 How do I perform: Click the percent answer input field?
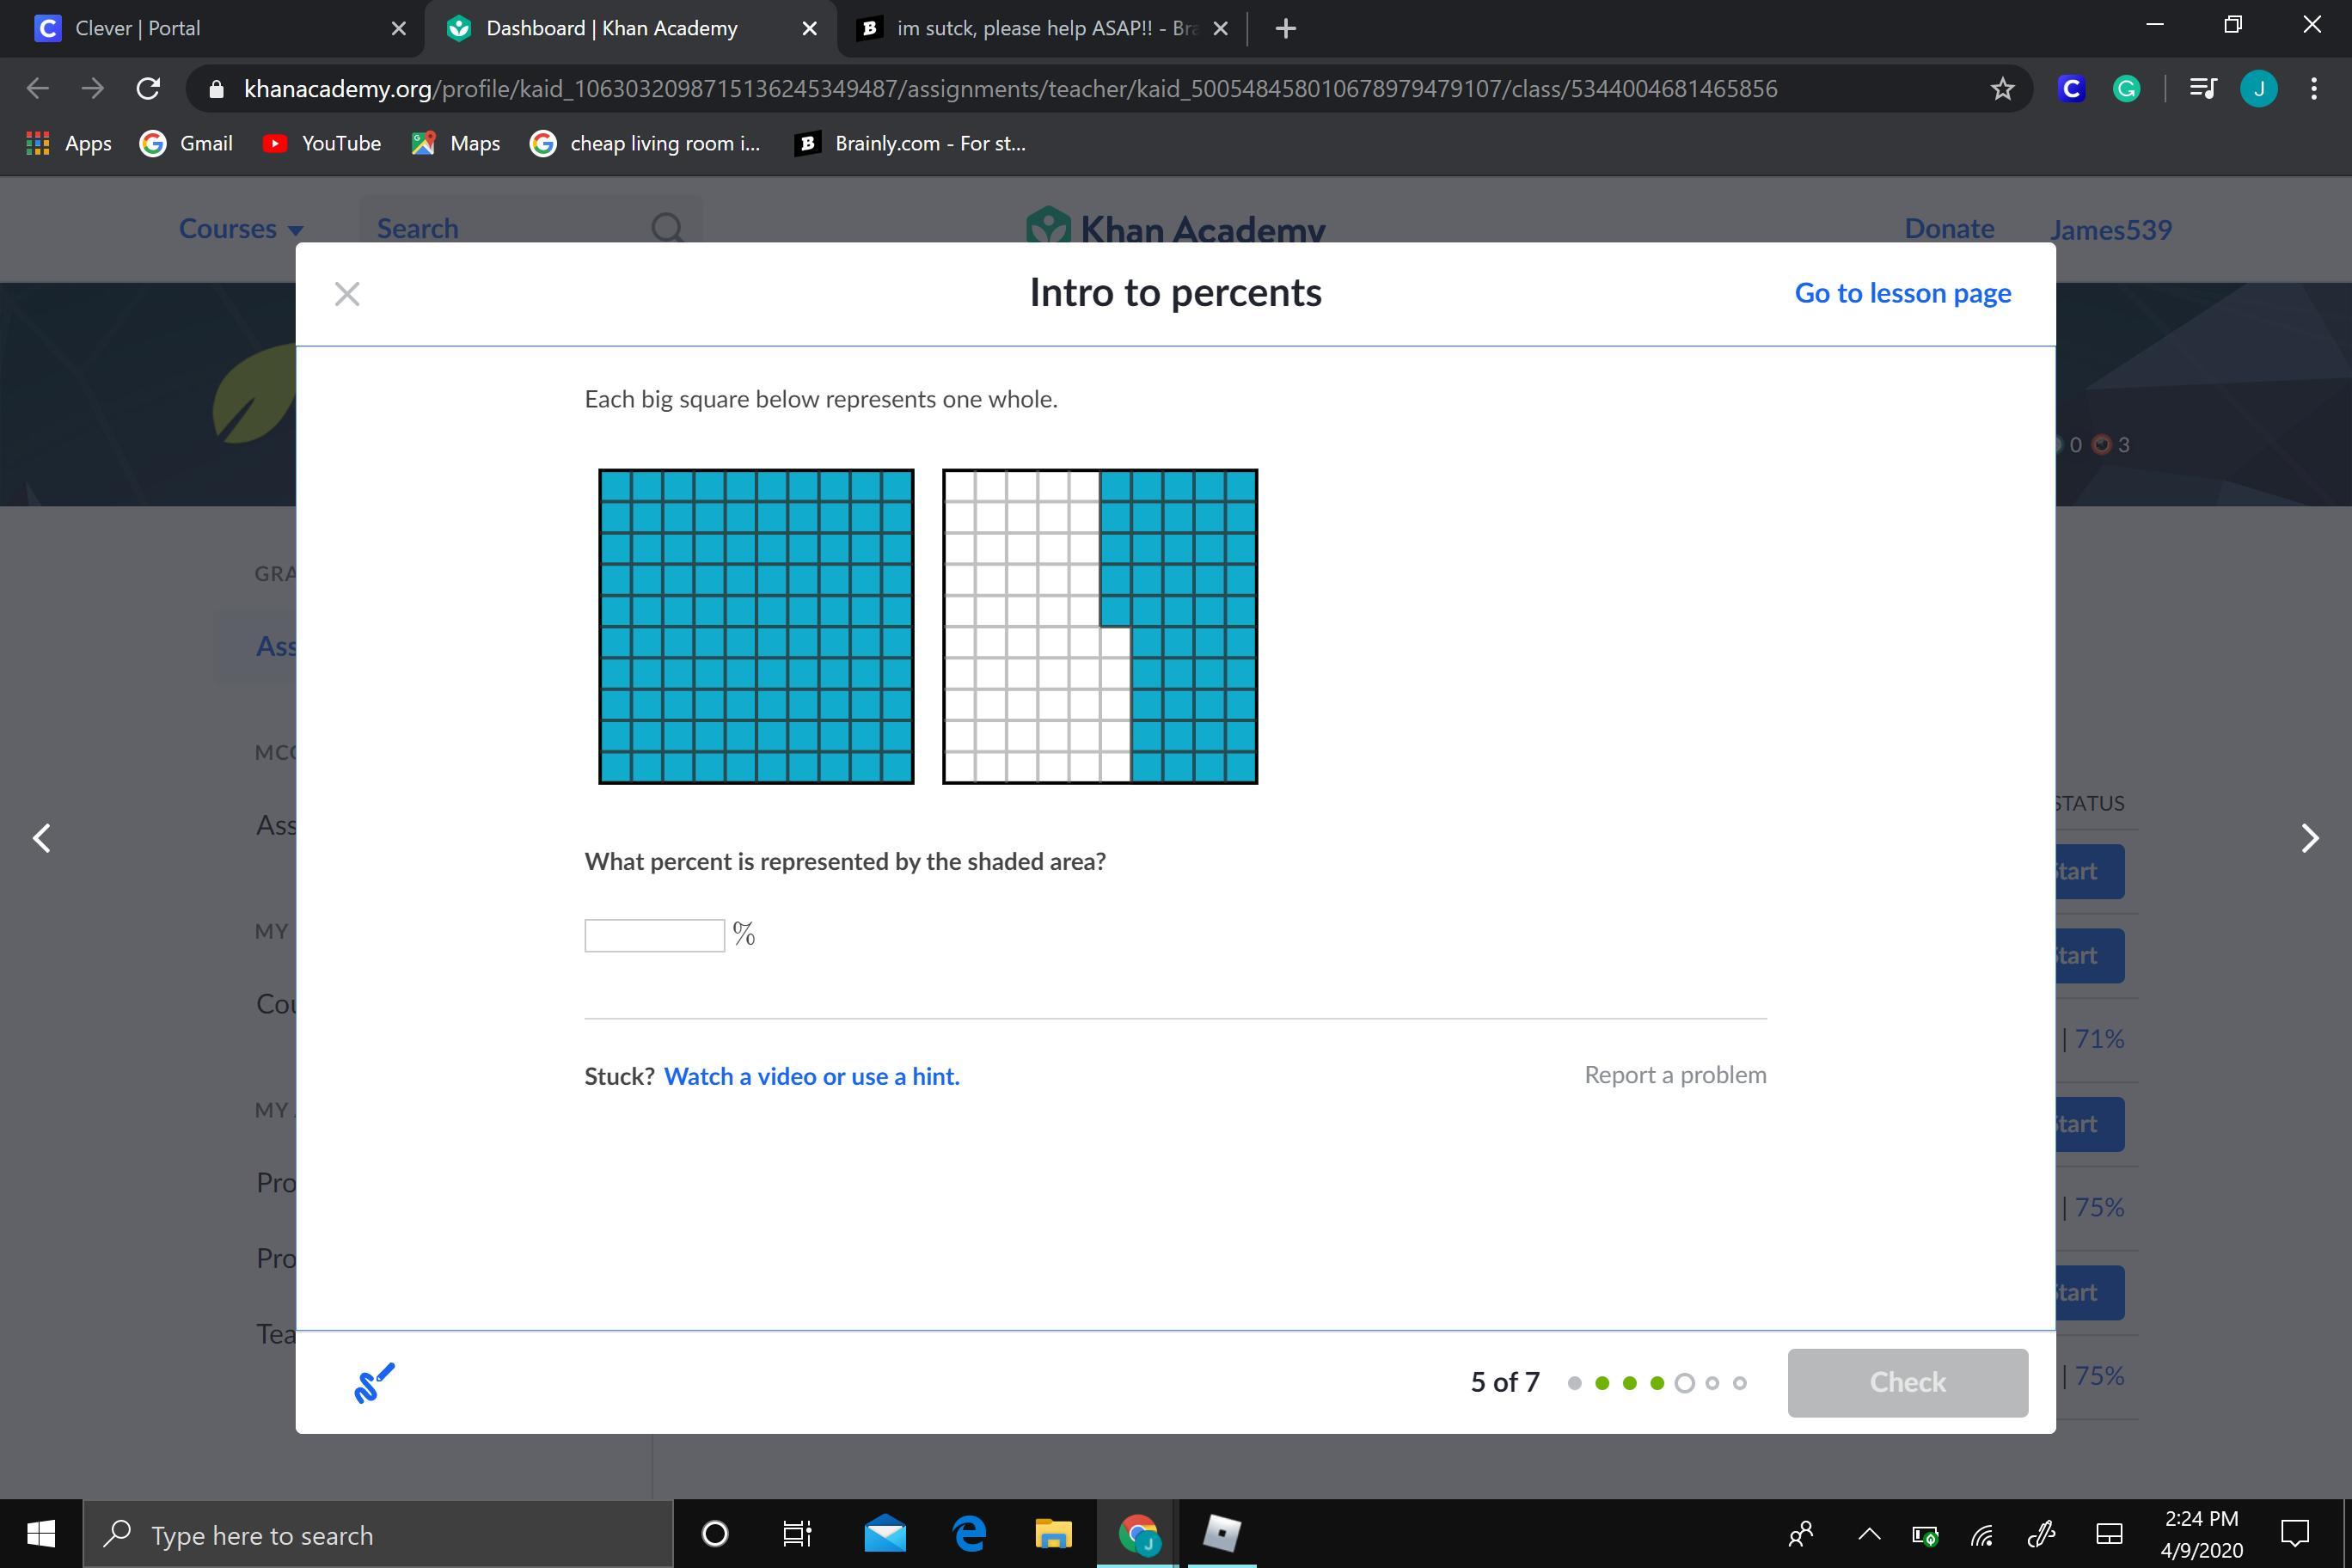pos(654,935)
